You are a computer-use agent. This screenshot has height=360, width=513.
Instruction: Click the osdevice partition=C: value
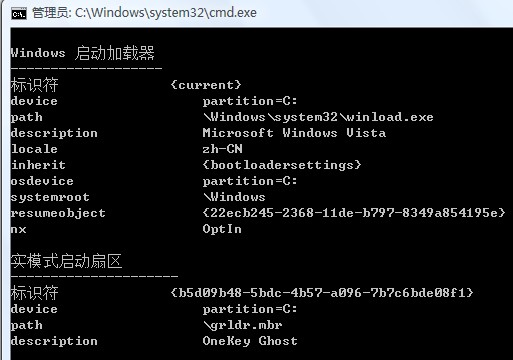(x=250, y=181)
